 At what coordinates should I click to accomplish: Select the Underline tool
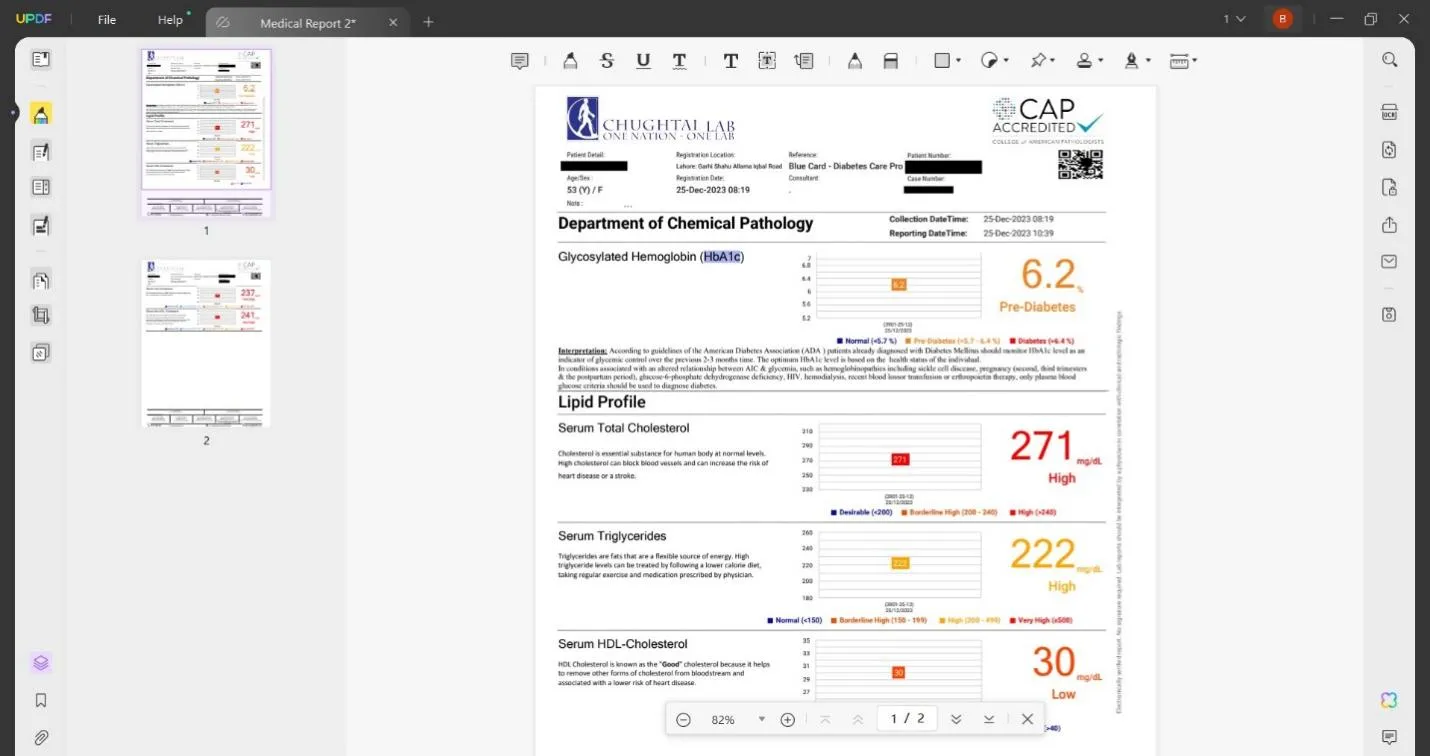[x=643, y=61]
